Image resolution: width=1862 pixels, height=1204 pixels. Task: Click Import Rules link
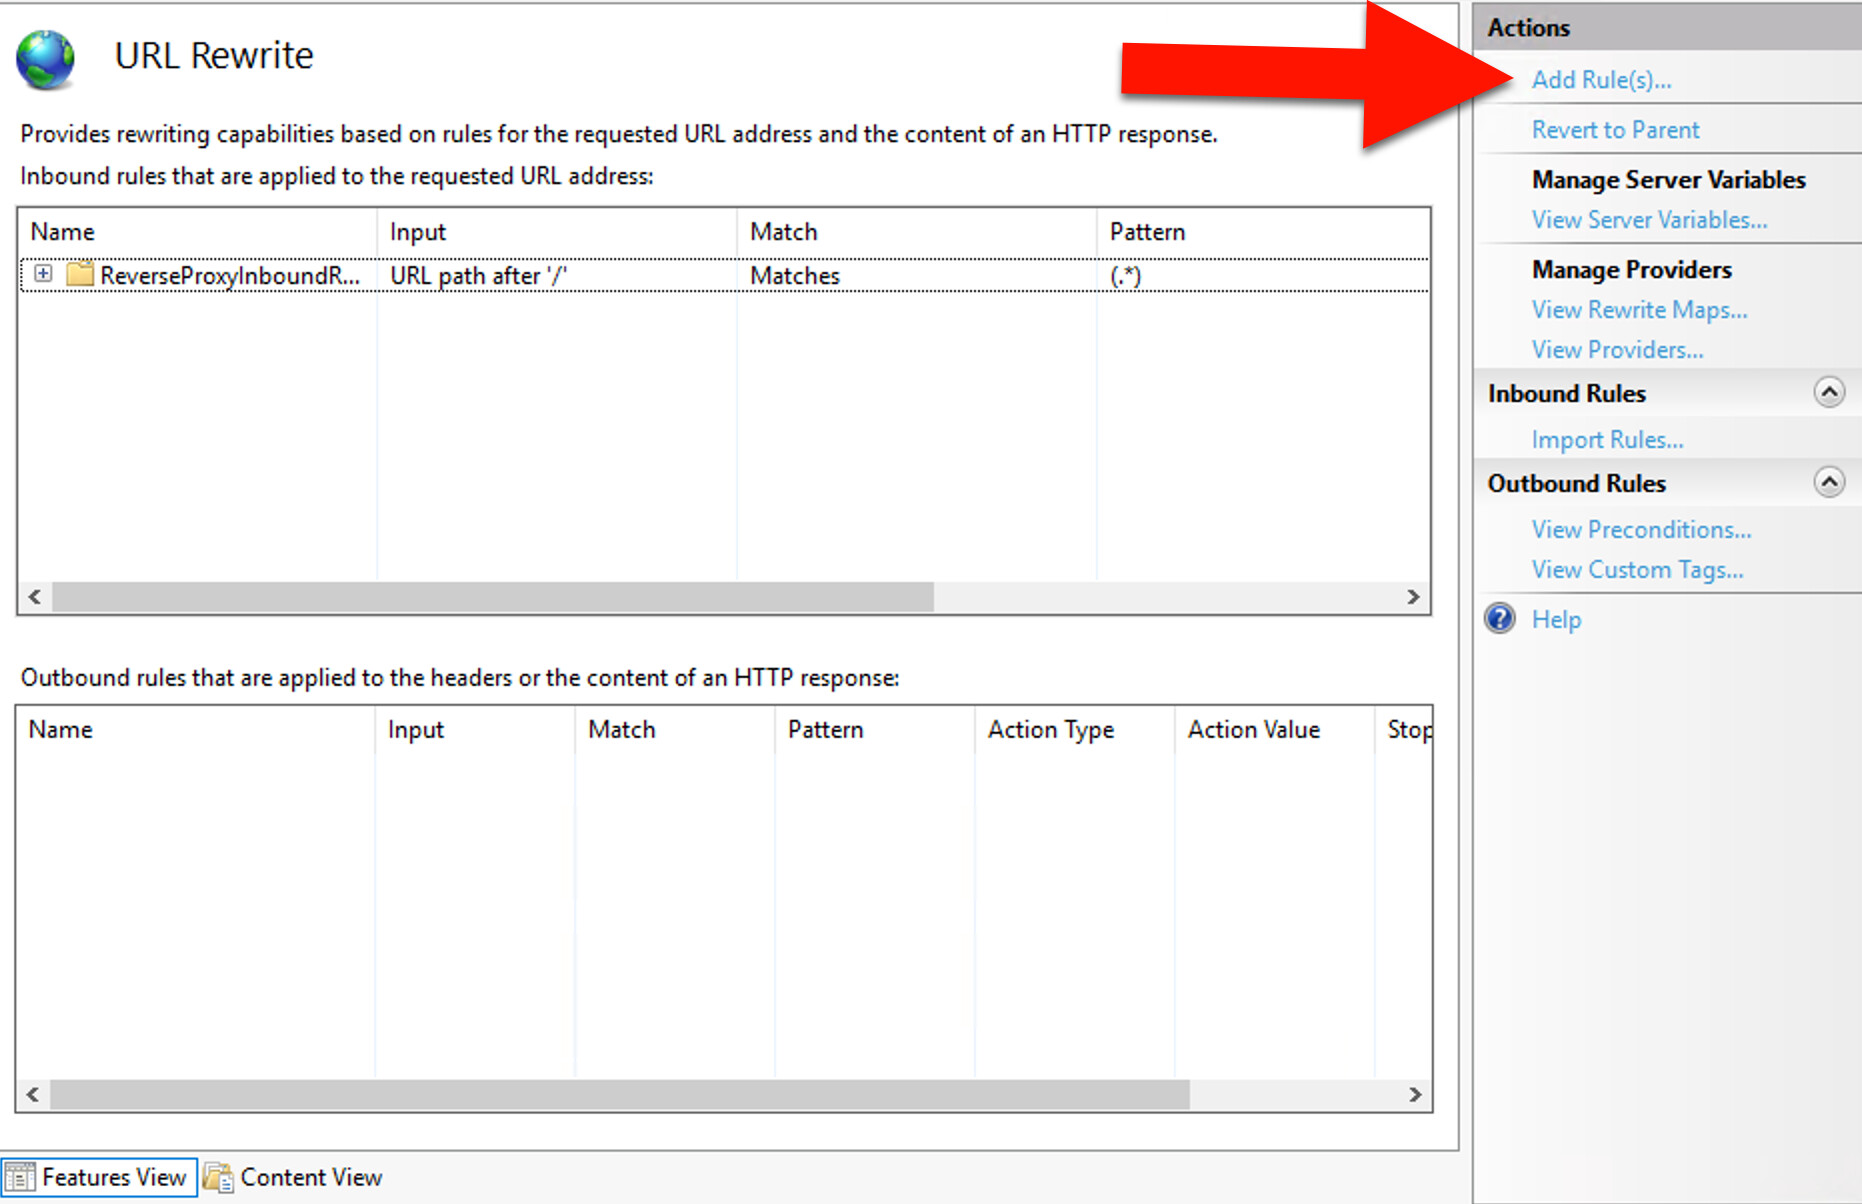point(1607,440)
